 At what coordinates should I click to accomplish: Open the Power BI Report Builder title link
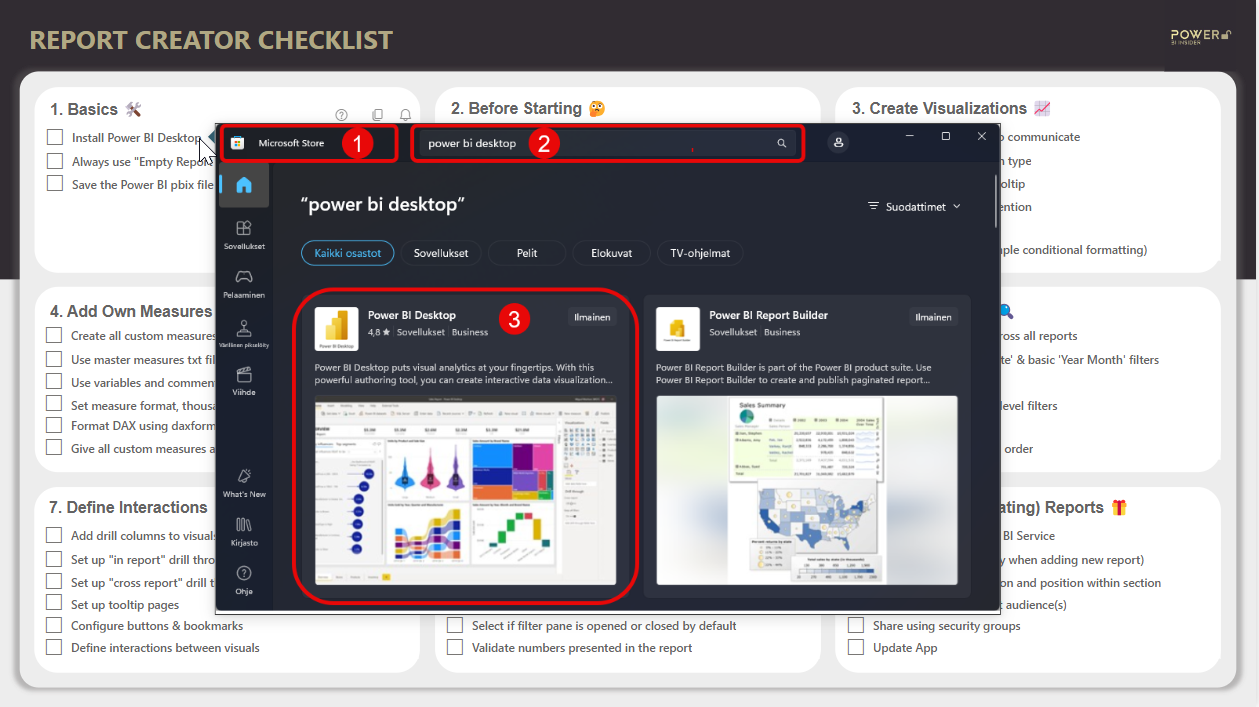click(769, 315)
